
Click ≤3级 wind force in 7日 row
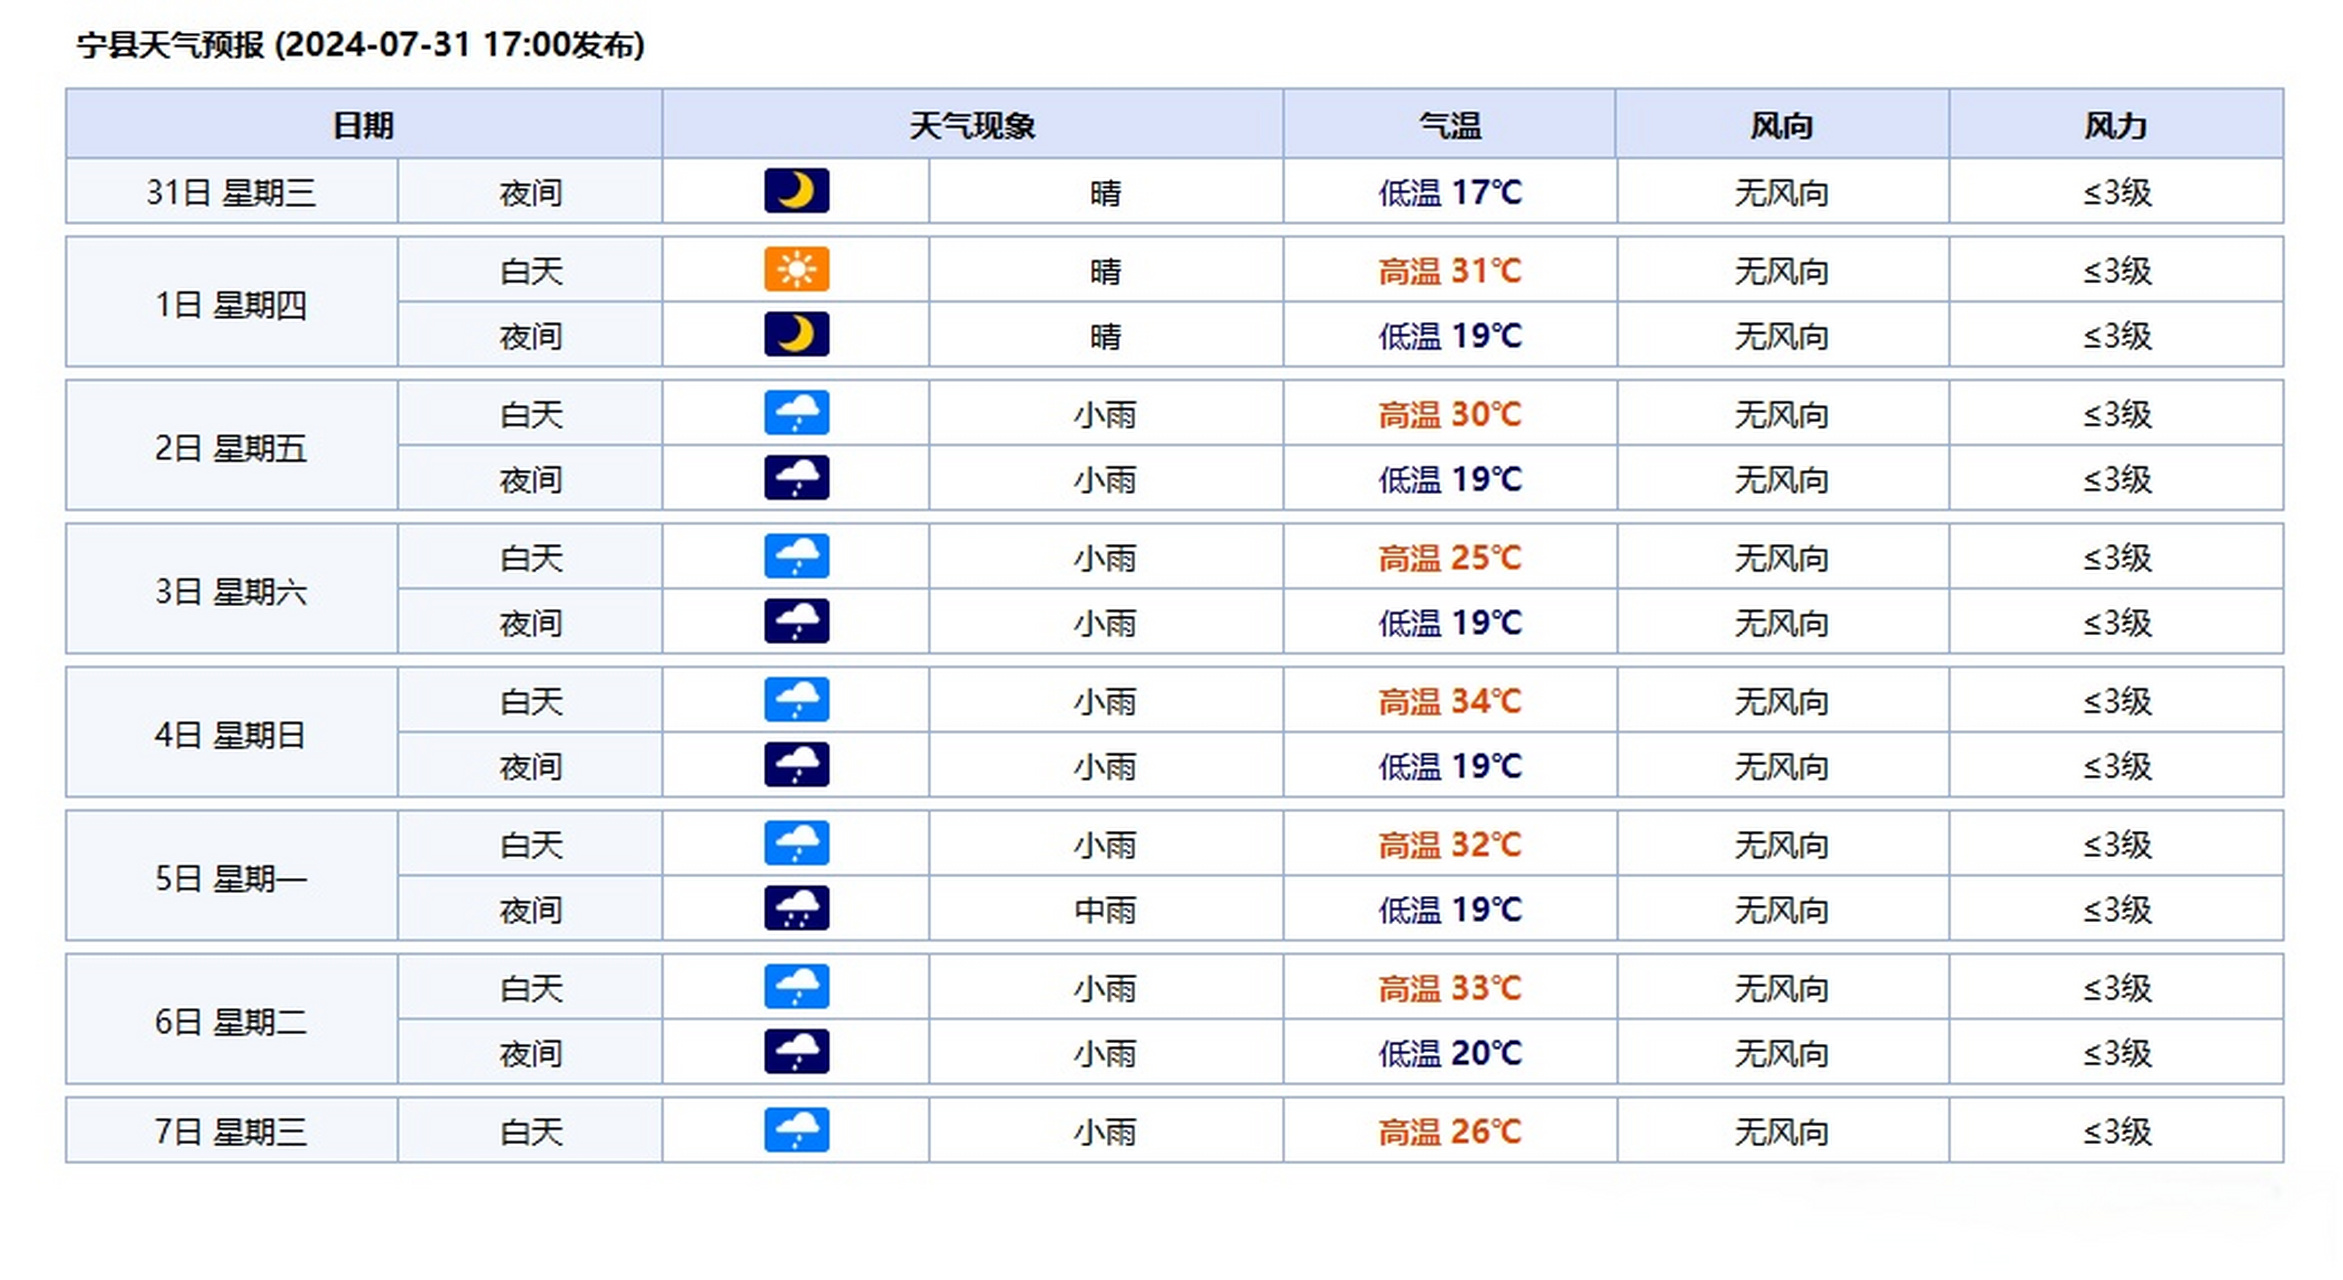coord(2117,1131)
